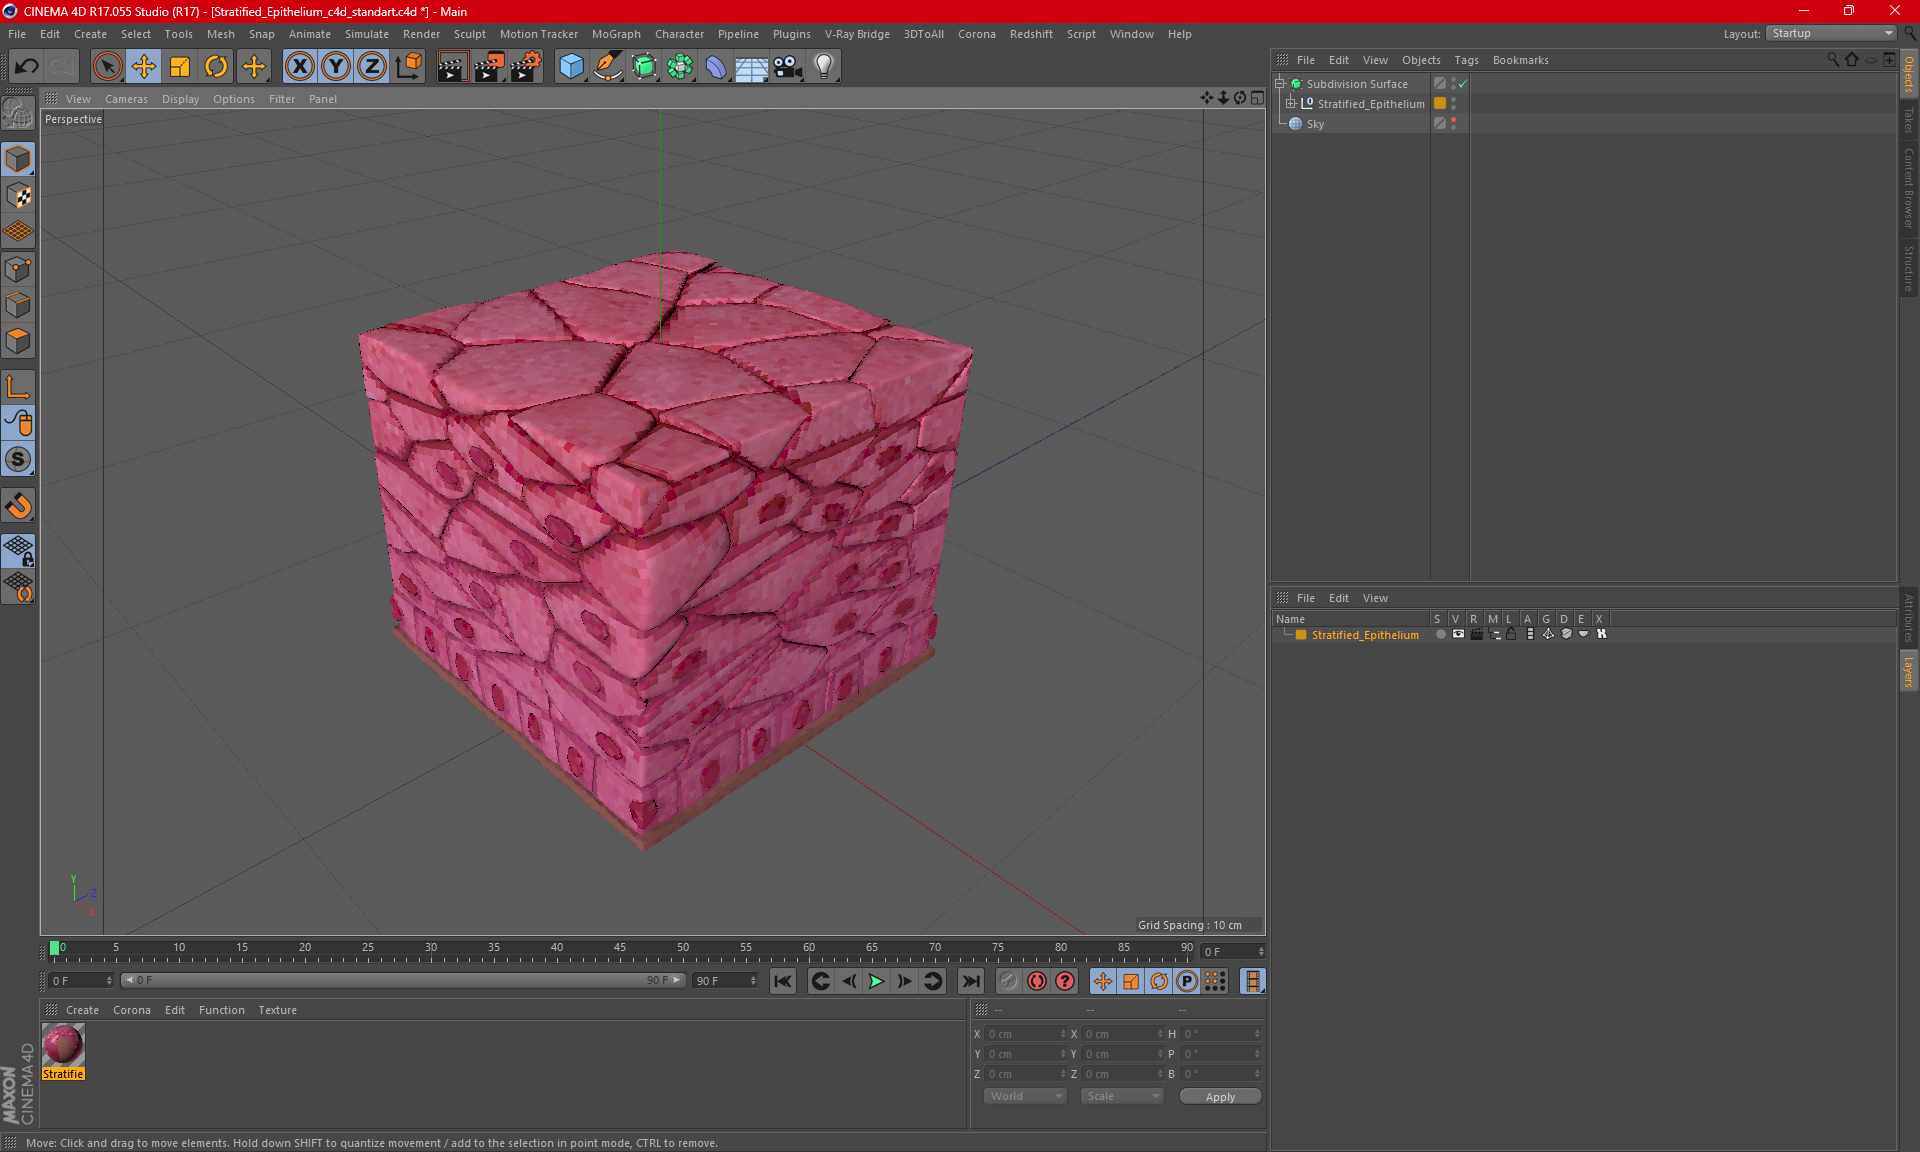Add a Cube primitive object

click(x=571, y=67)
